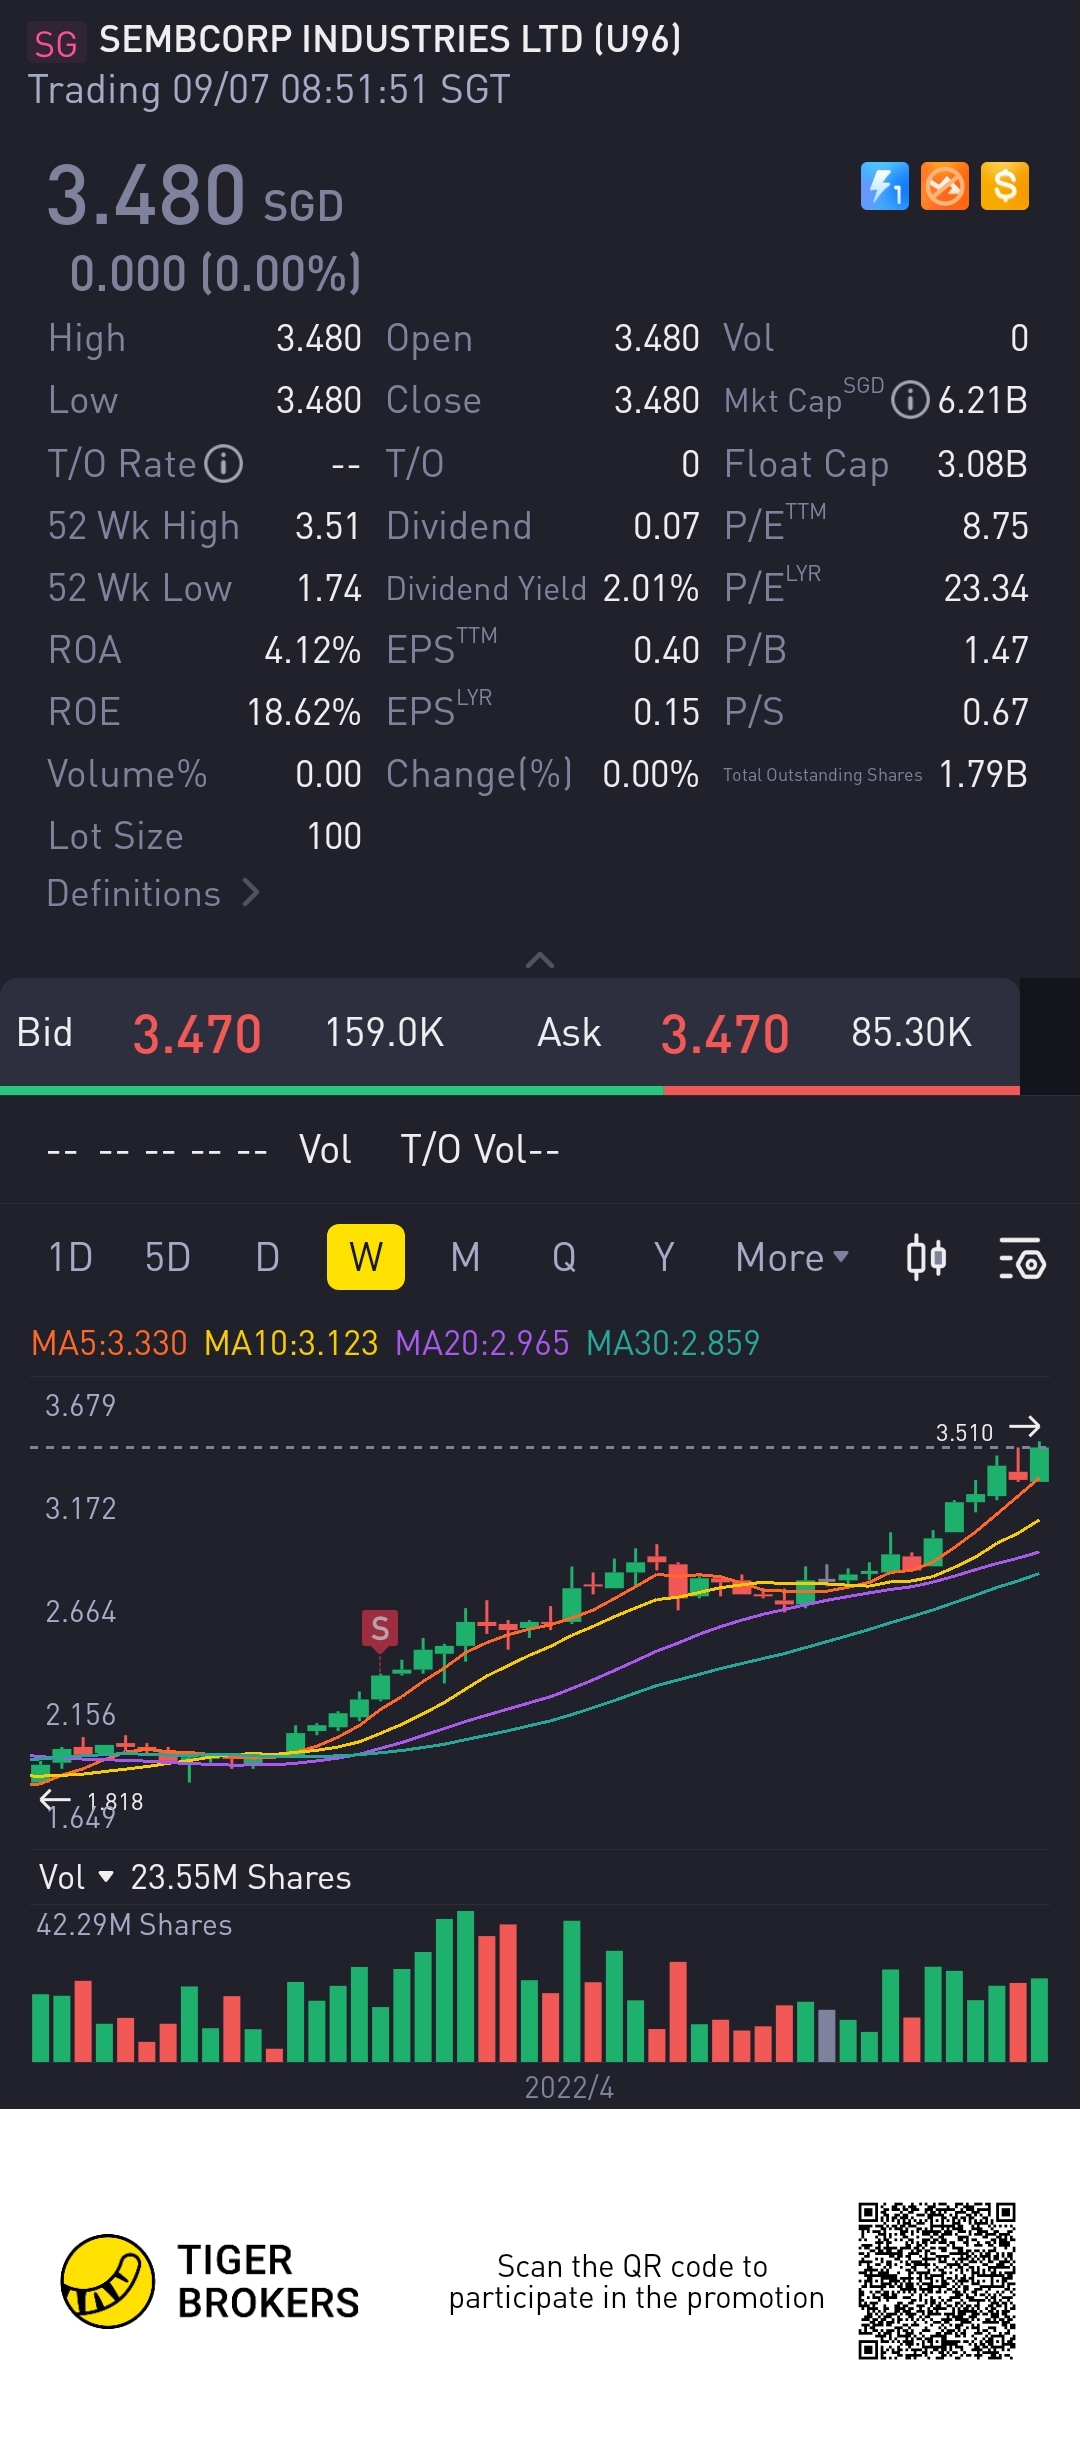Tap the blue lightning bolt quick-trade icon
This screenshot has height=2454, width=1080.
coord(884,186)
